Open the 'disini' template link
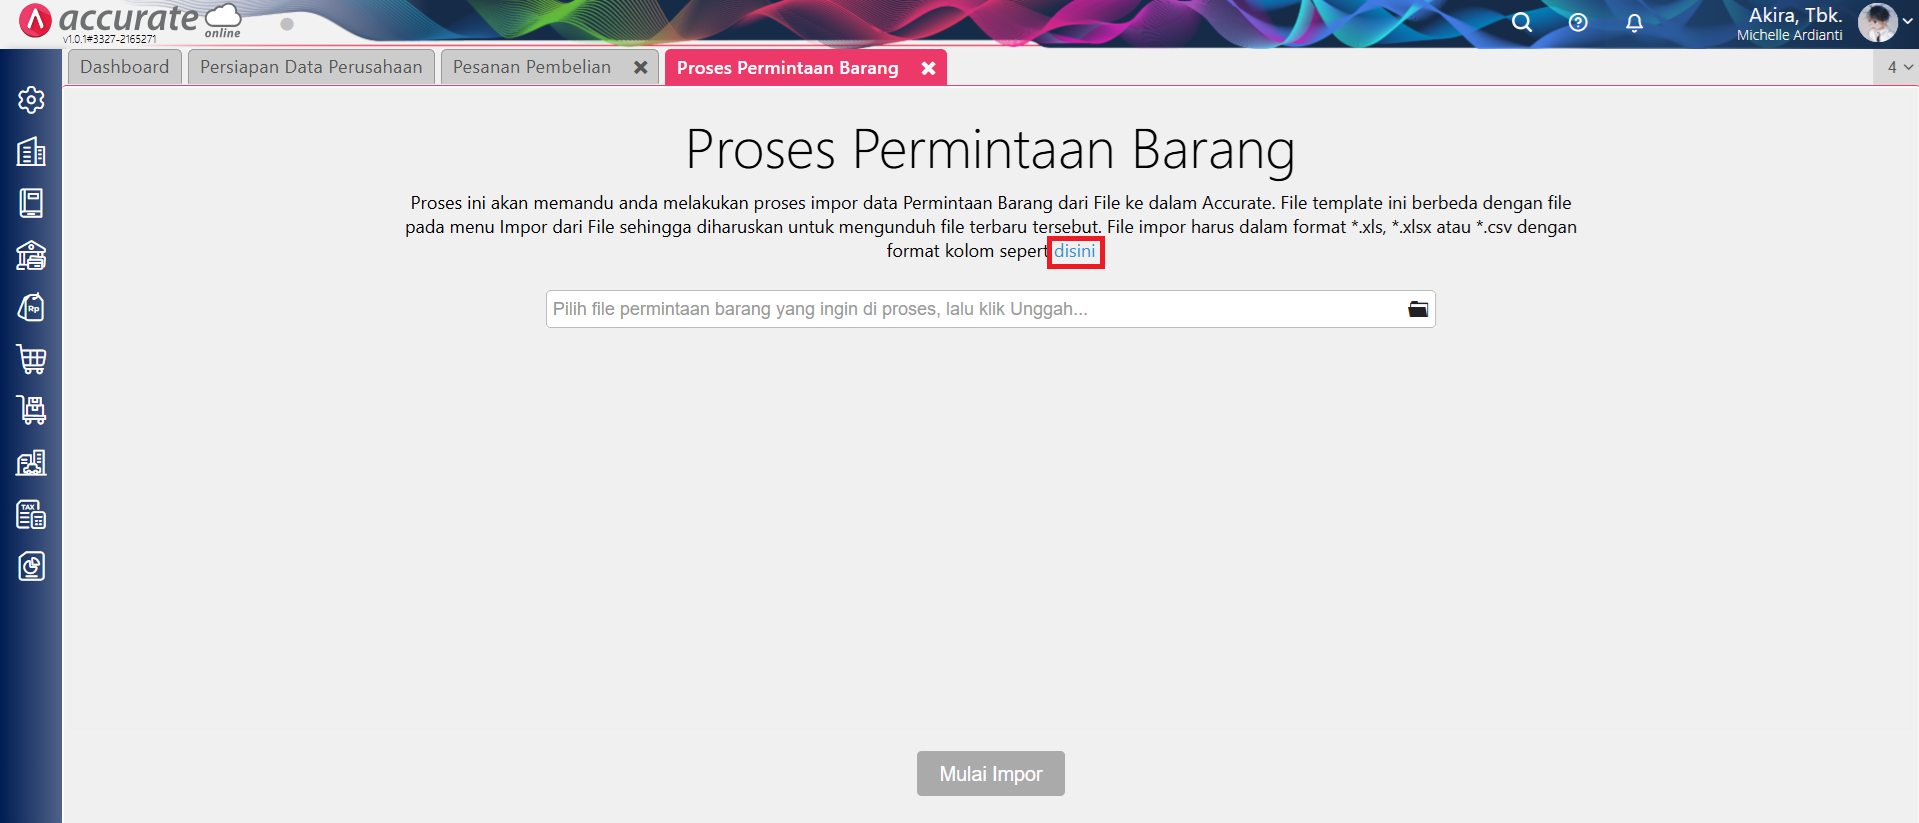This screenshot has height=823, width=1919. 1075,251
